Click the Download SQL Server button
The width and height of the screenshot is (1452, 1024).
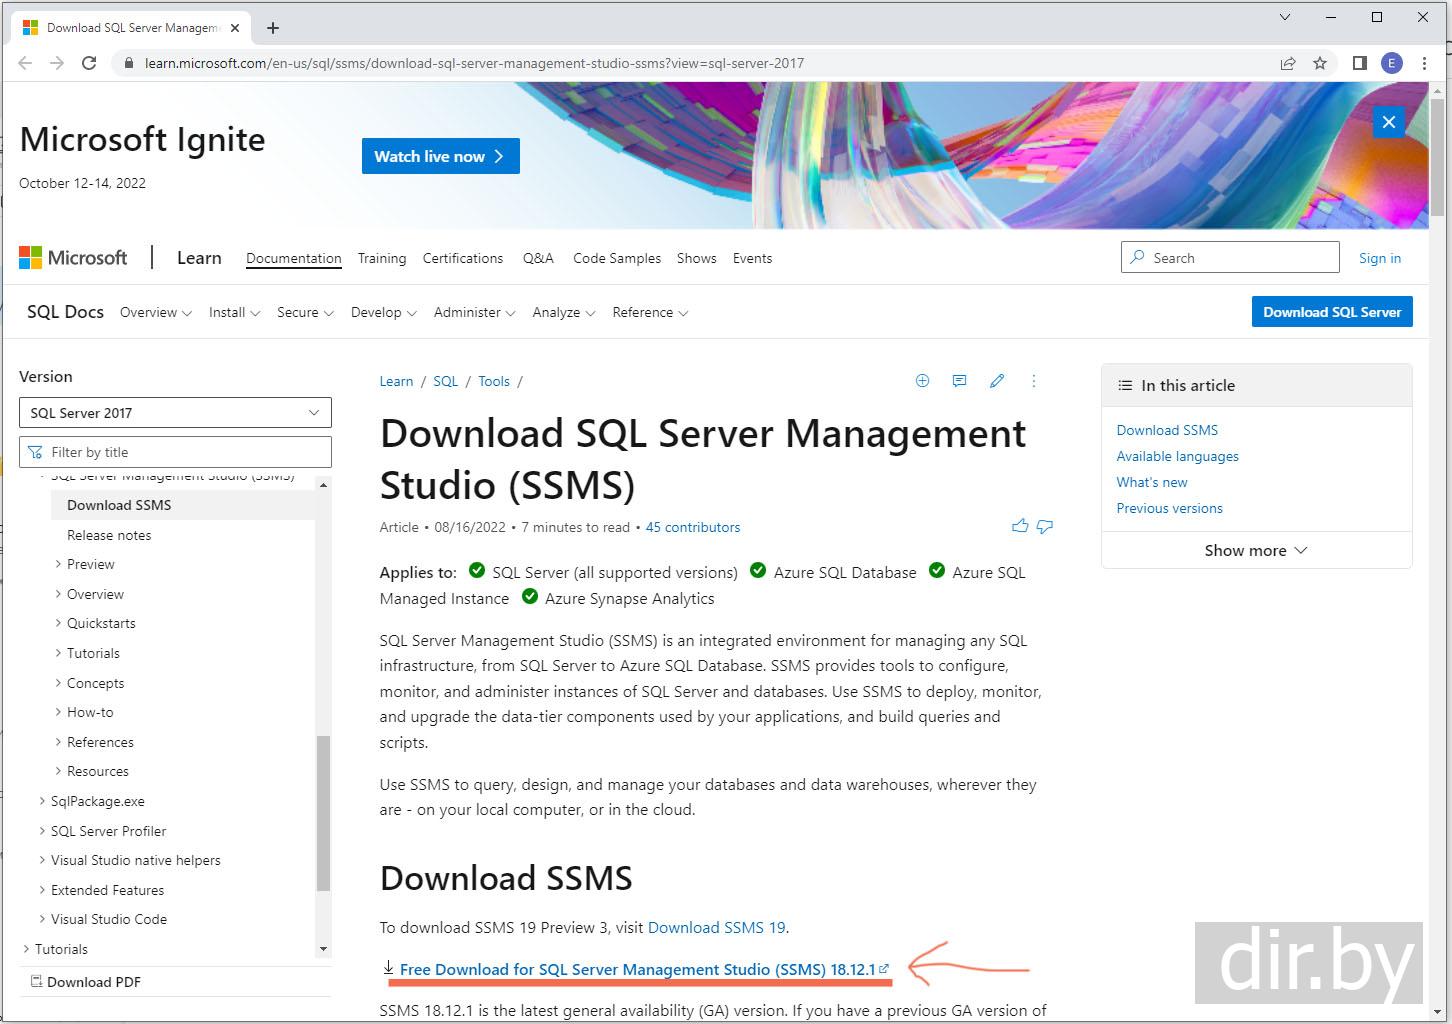click(1331, 312)
